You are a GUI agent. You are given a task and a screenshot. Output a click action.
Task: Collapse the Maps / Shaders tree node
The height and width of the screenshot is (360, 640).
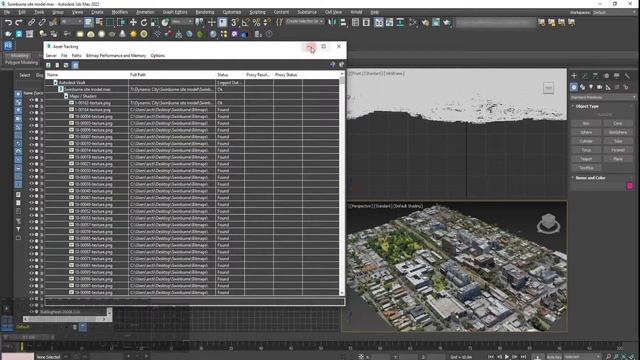(66, 96)
